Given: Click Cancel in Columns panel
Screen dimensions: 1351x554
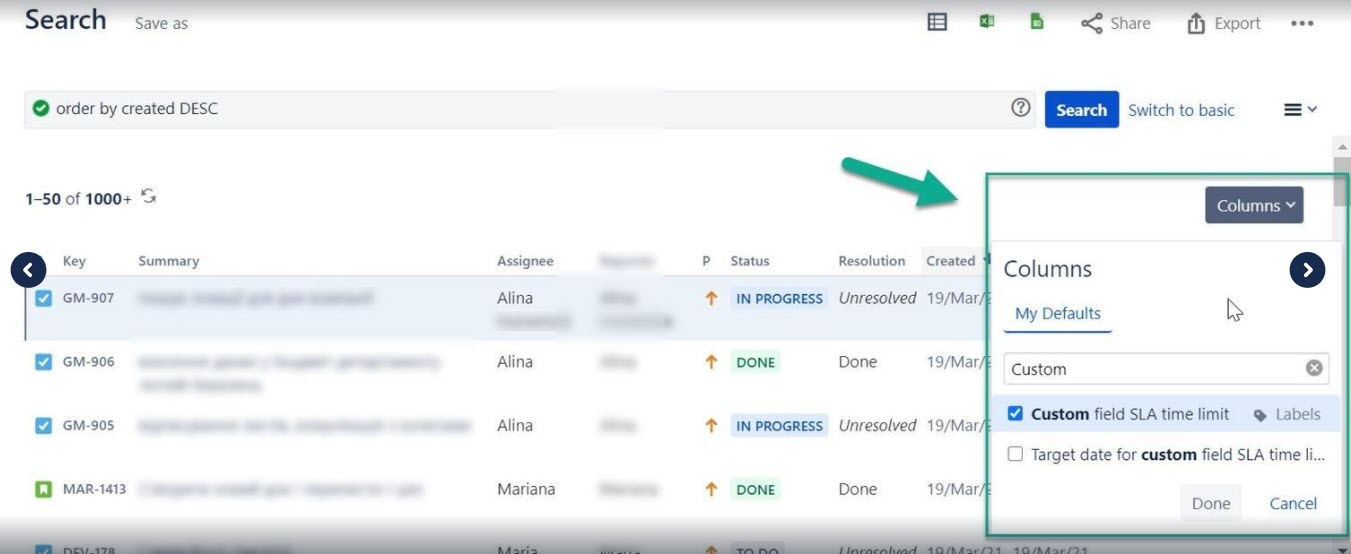Looking at the screenshot, I should (1293, 503).
